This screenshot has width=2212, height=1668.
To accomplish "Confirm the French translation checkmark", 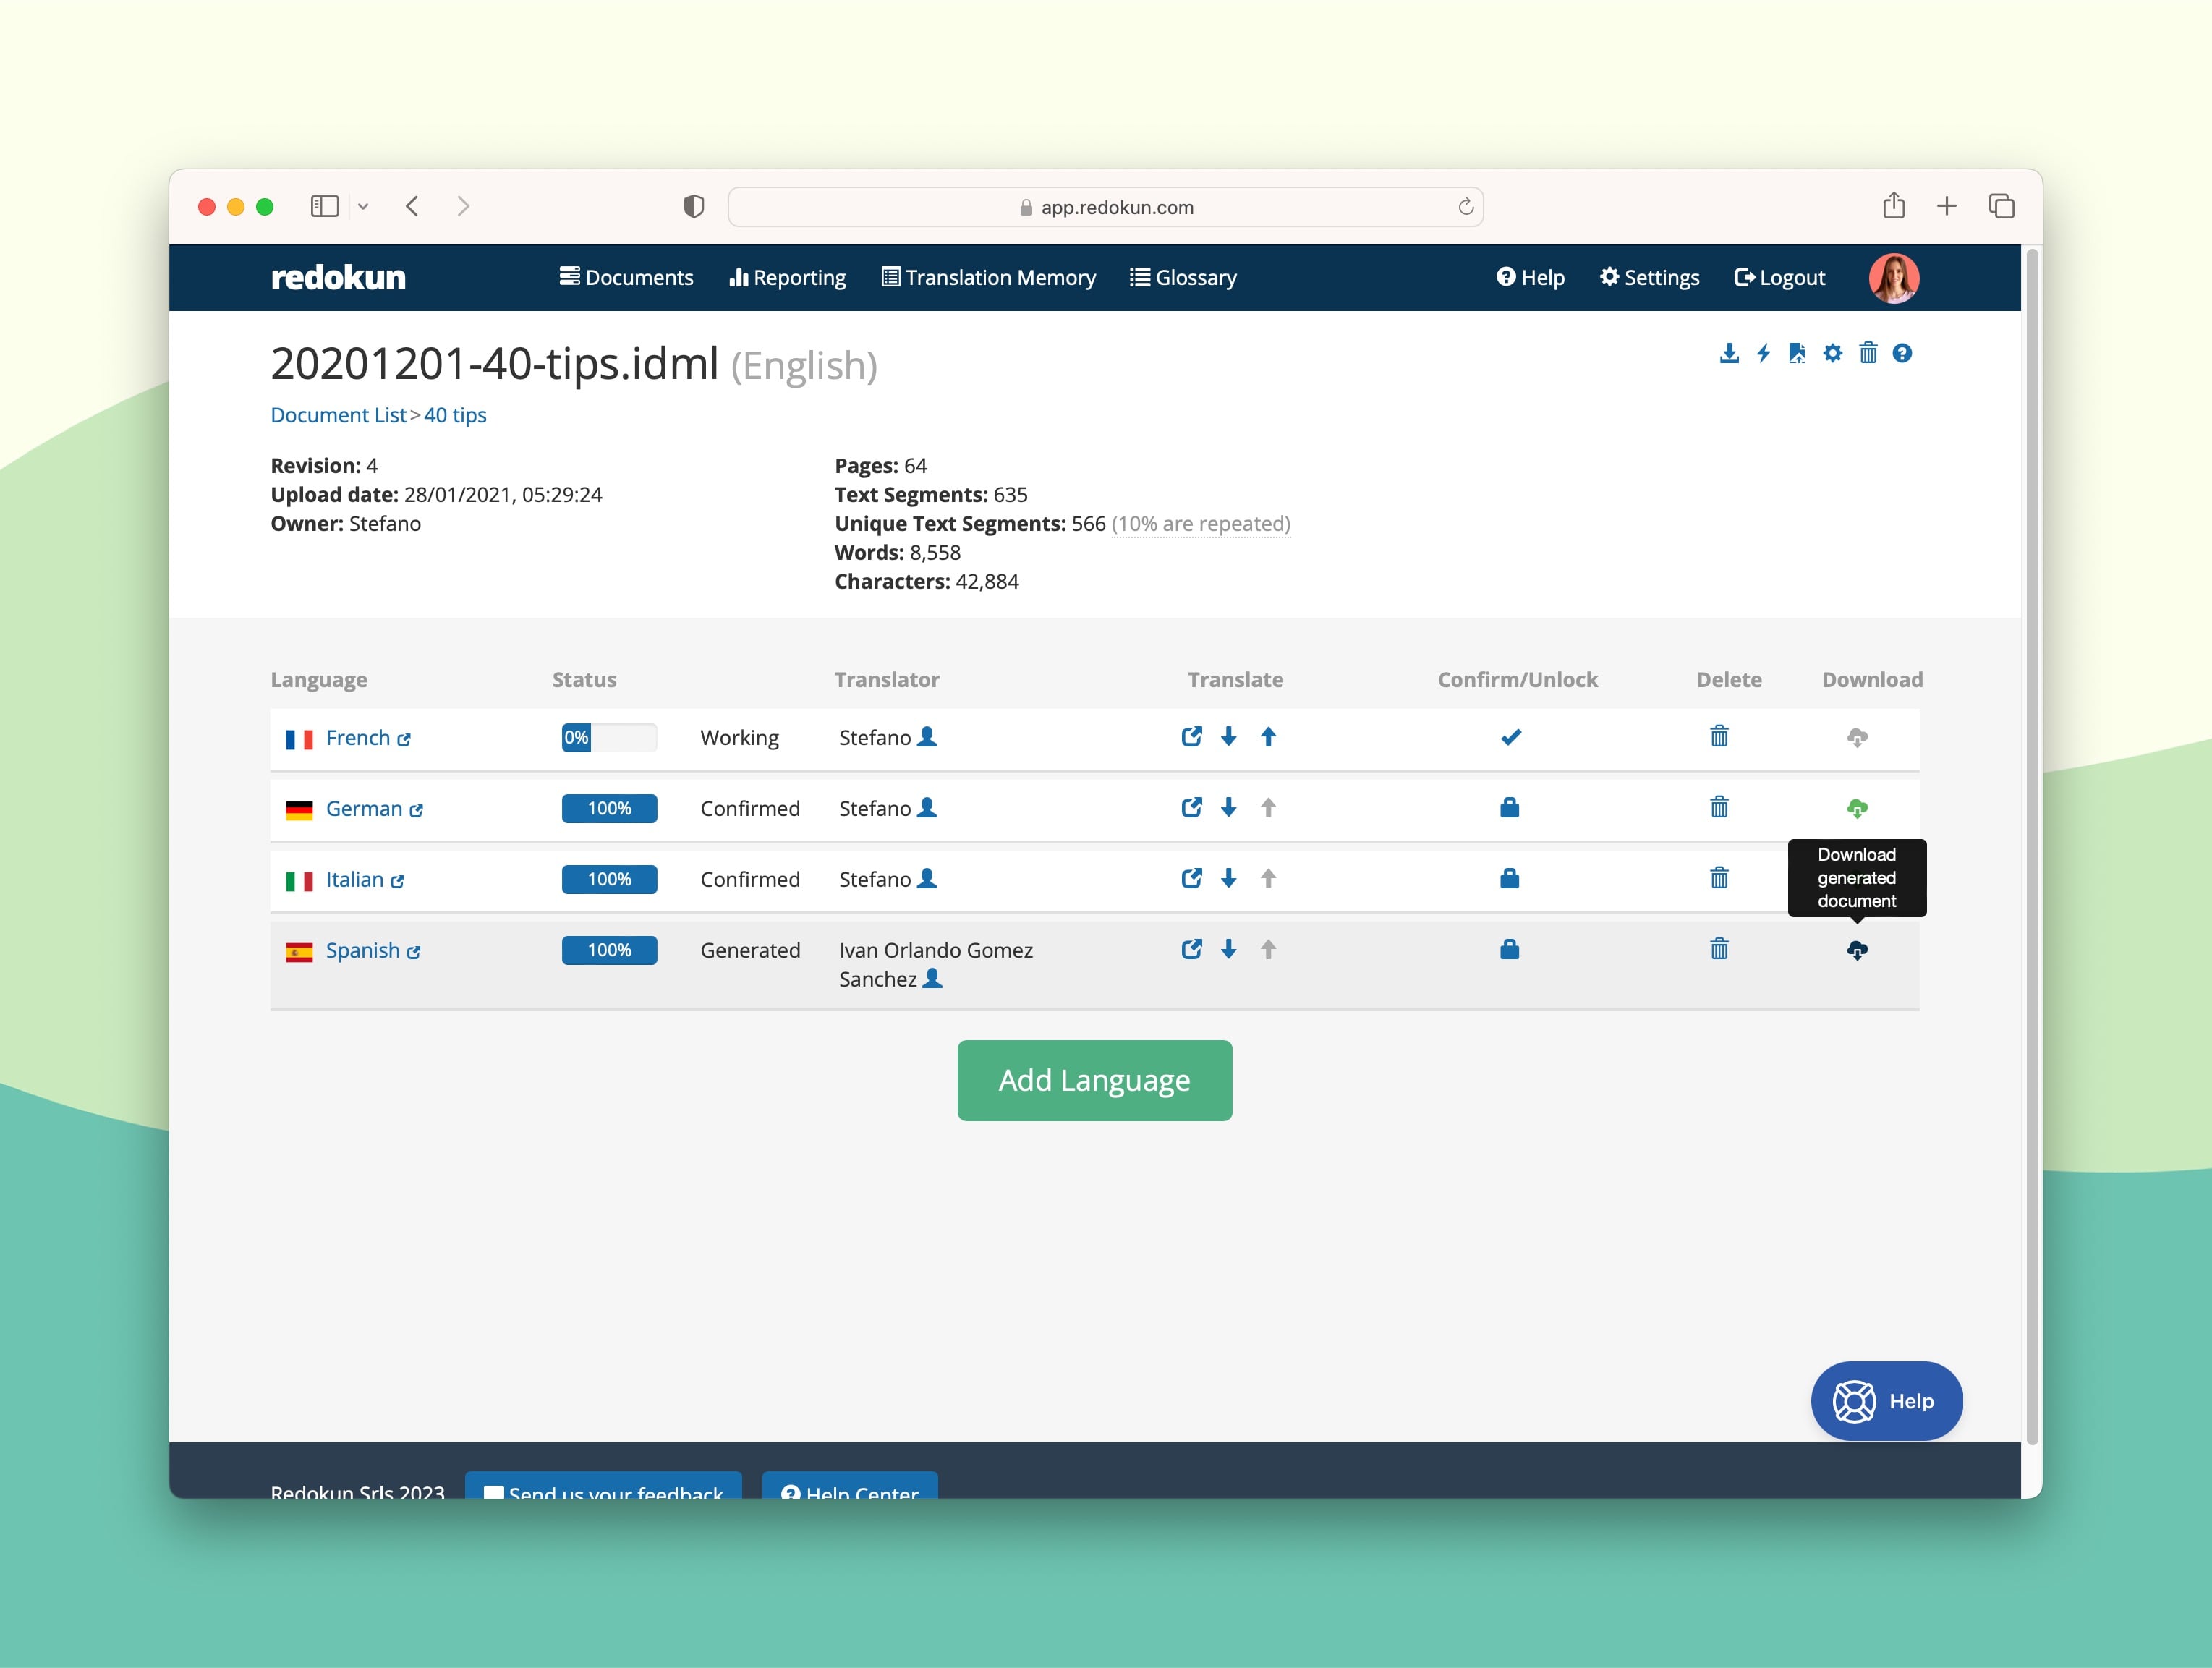I will pyautogui.click(x=1510, y=737).
